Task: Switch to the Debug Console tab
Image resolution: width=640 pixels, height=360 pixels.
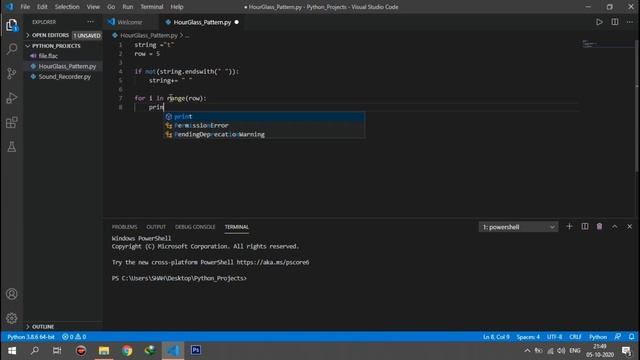Action: [195, 227]
